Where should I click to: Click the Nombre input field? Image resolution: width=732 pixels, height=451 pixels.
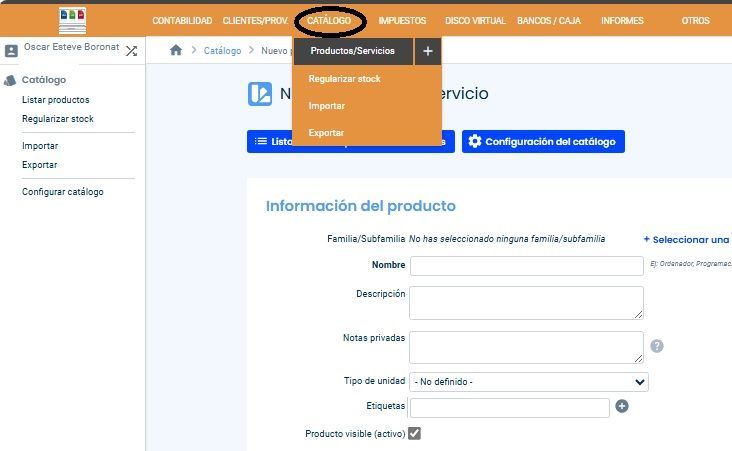[527, 266]
